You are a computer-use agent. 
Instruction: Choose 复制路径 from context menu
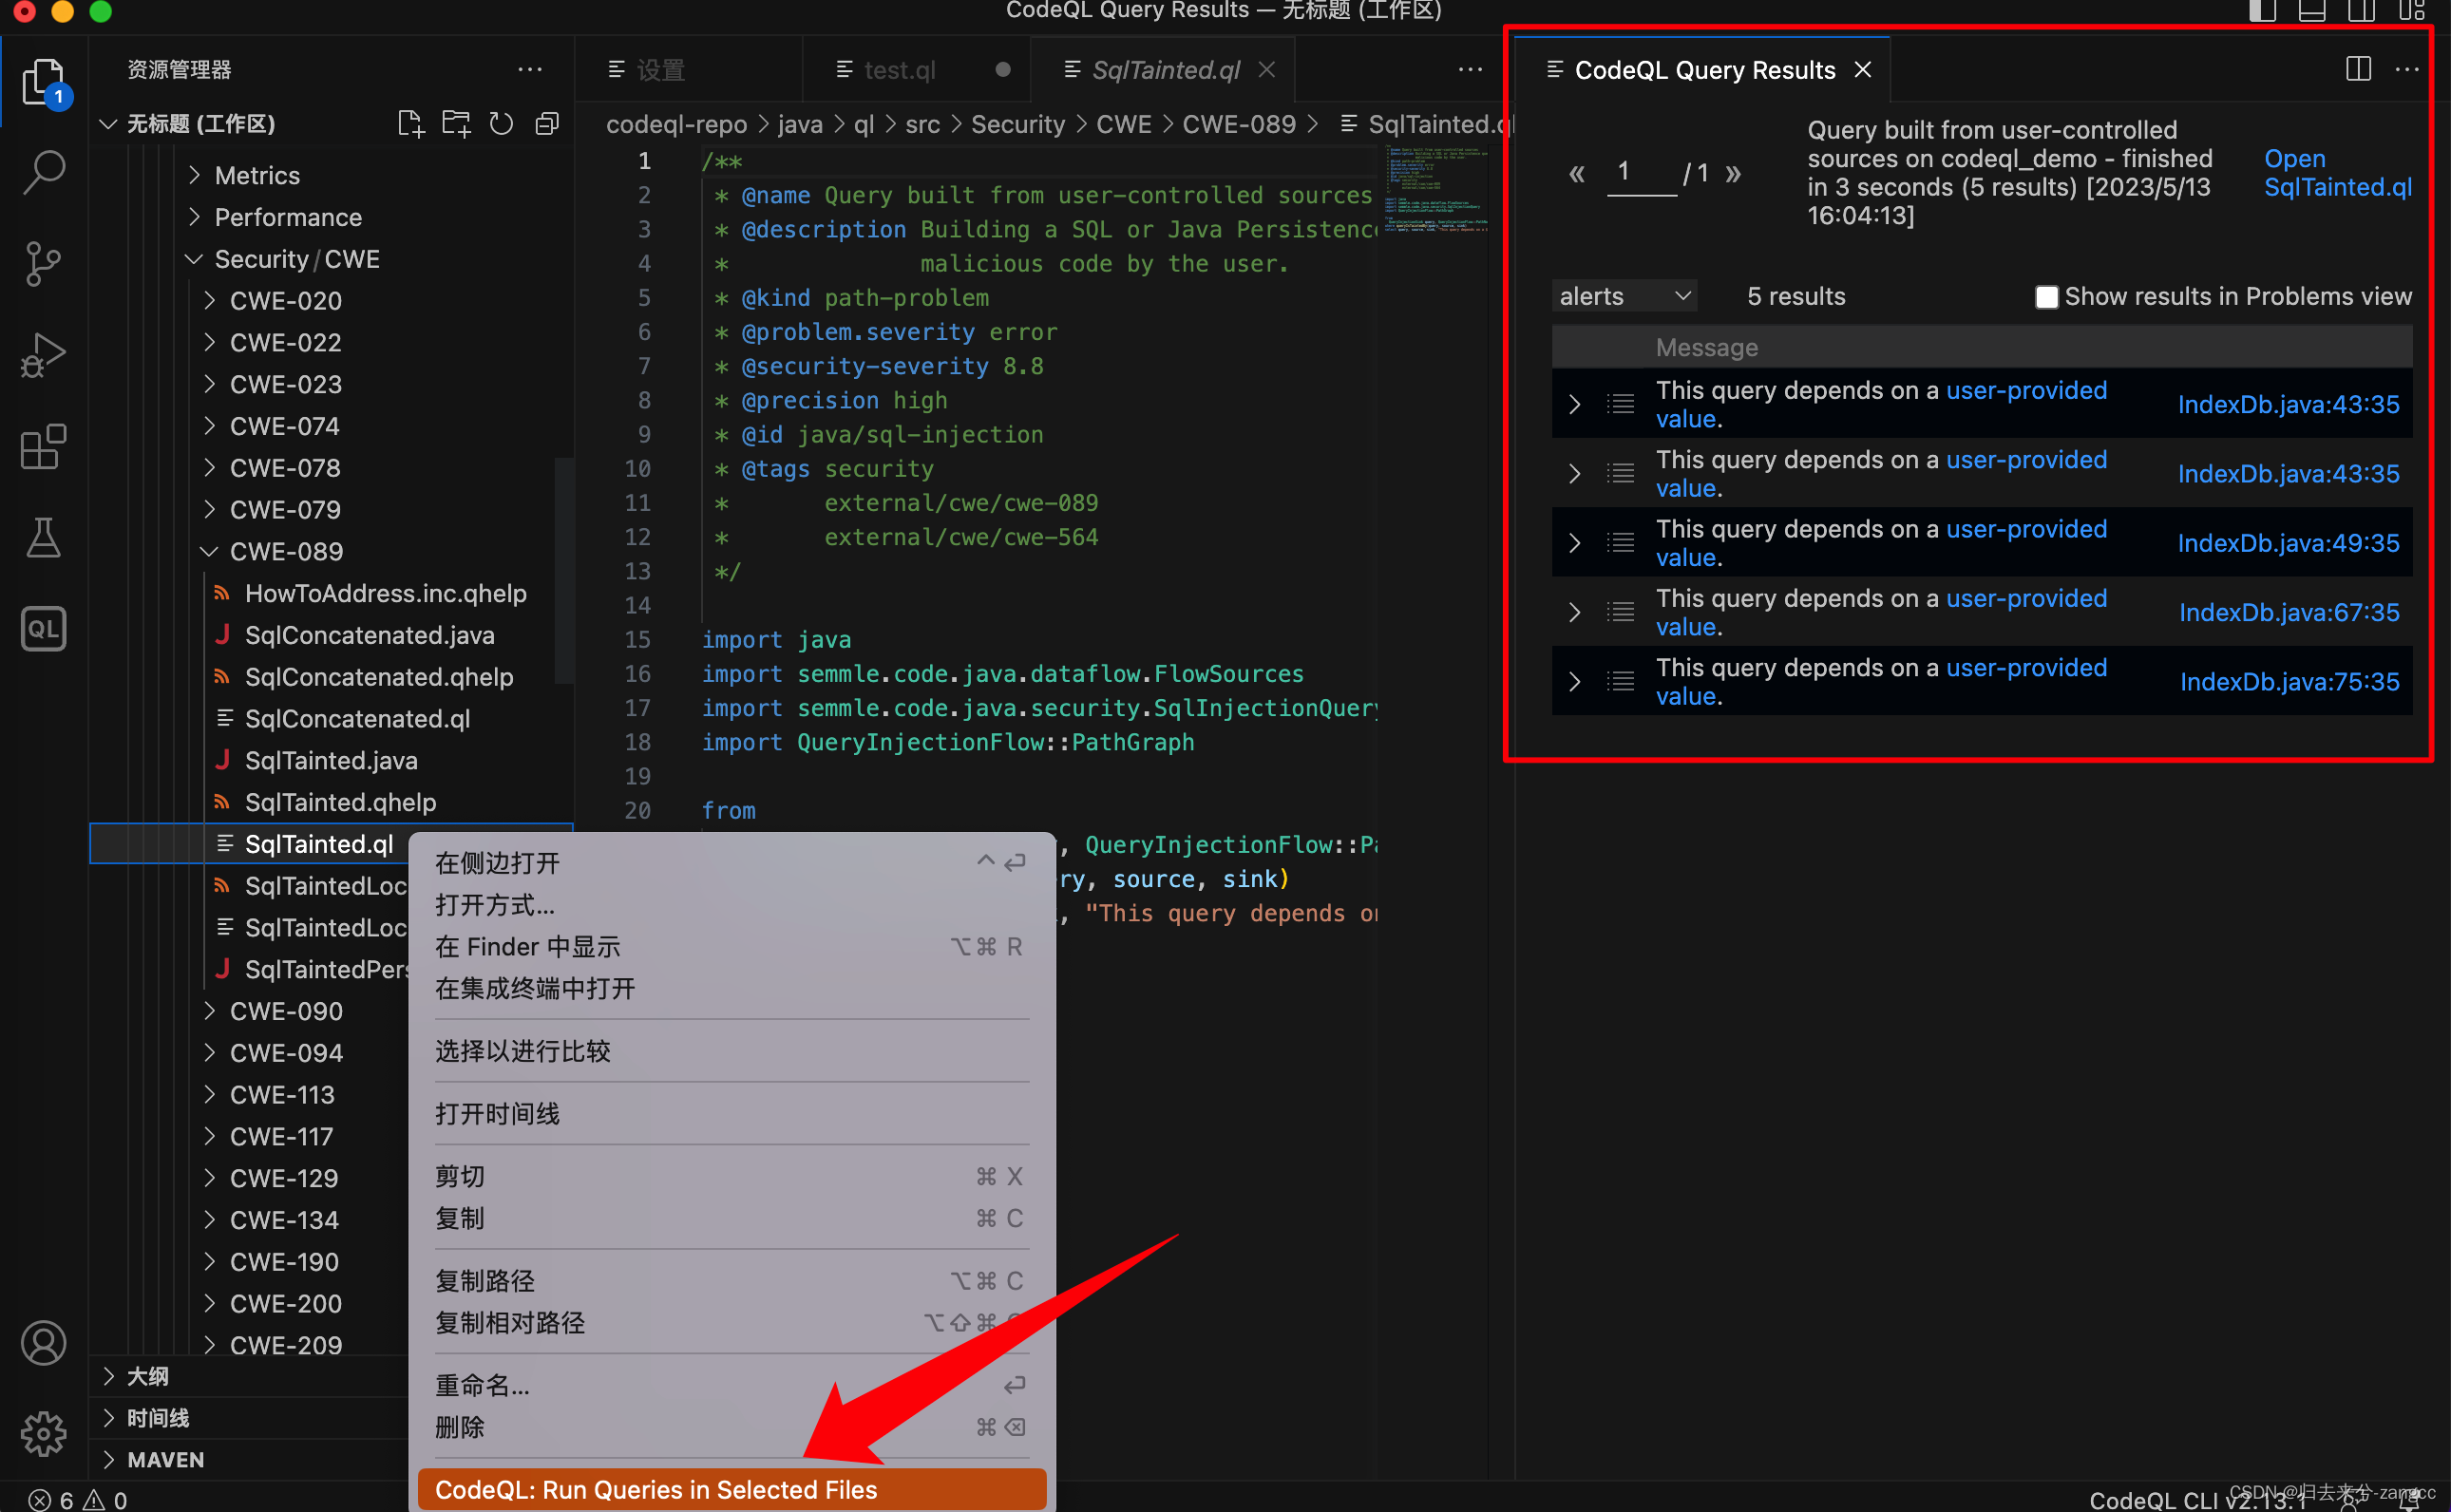coord(731,1281)
